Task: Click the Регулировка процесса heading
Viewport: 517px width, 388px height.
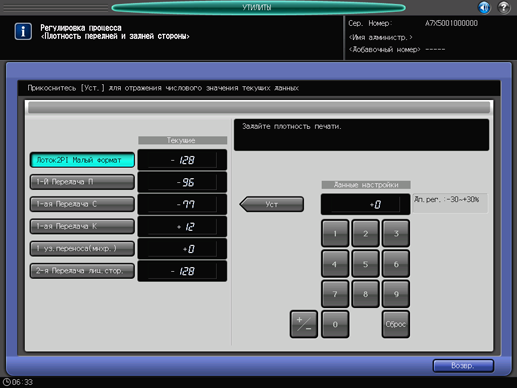Action: (x=81, y=28)
